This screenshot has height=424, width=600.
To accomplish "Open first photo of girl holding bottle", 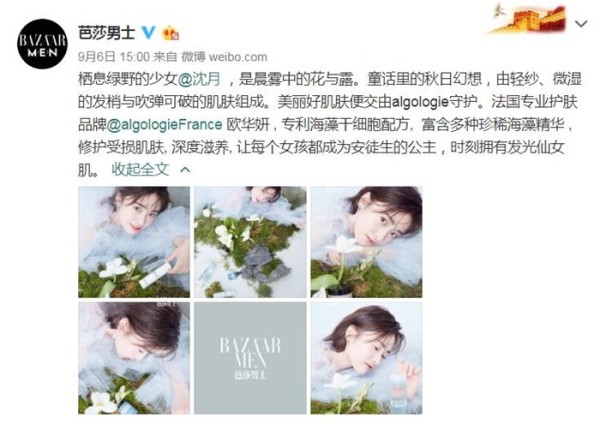I will (134, 242).
